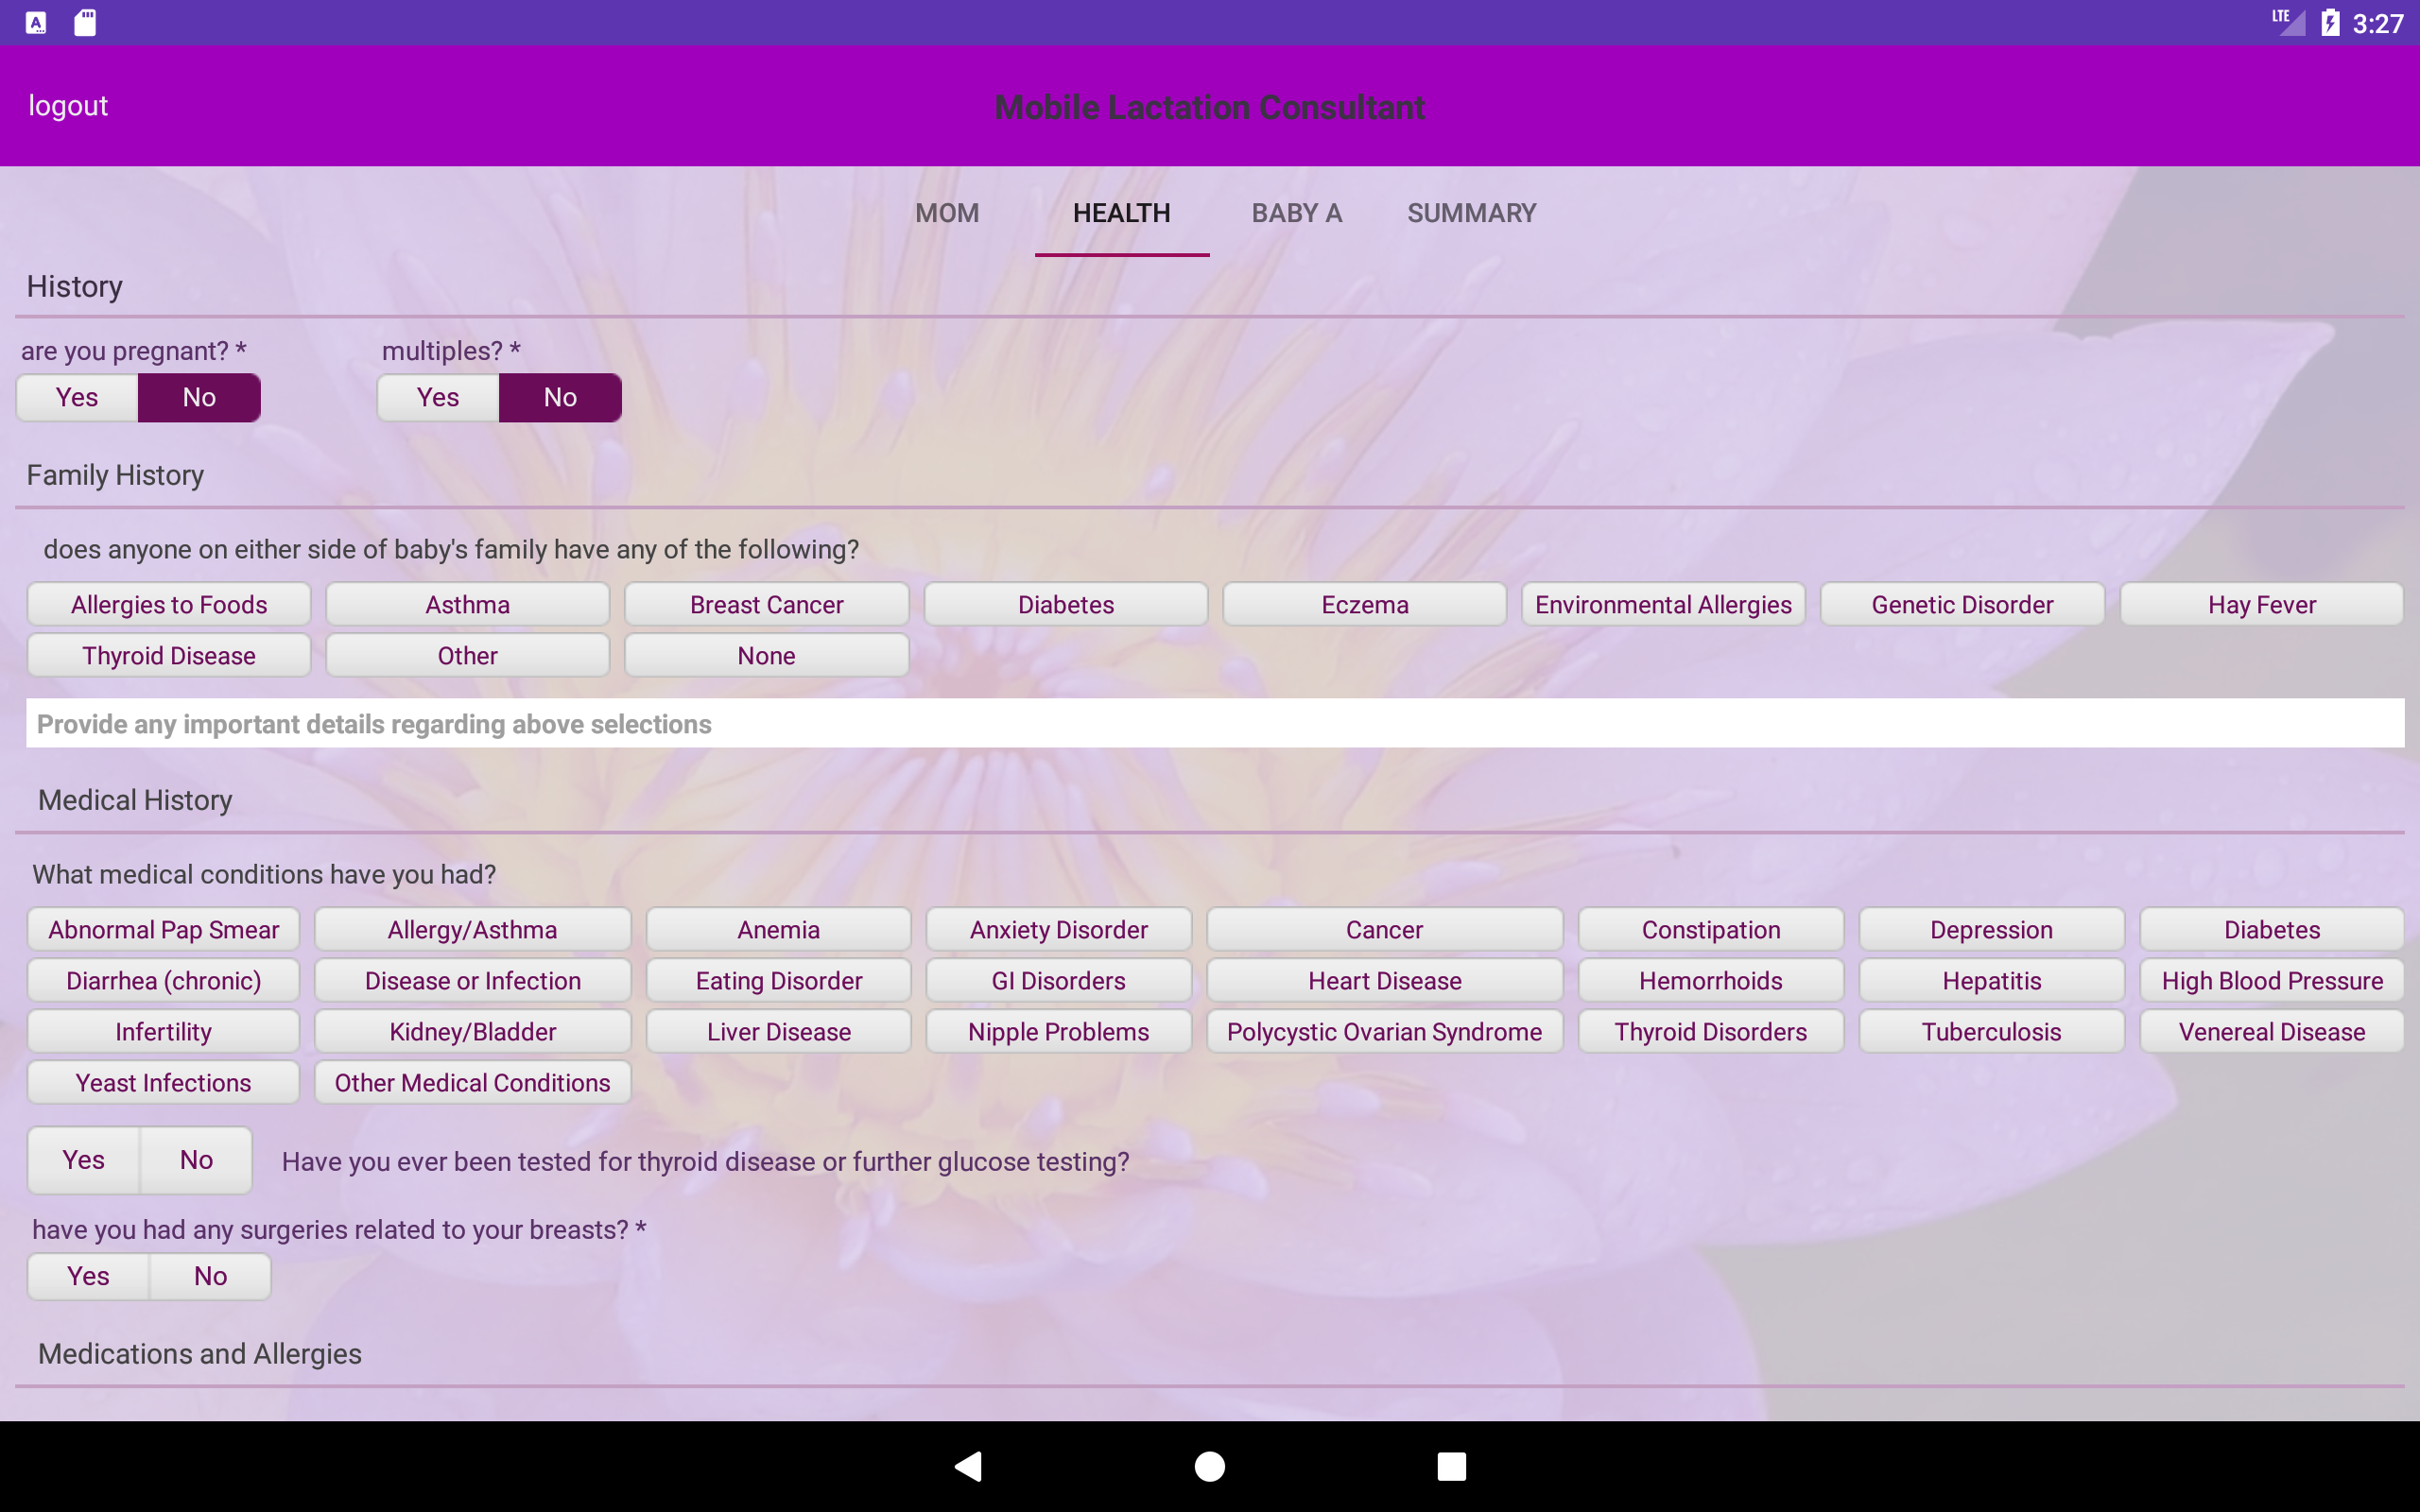
Task: Choose Other Medical Conditions
Action: [x=473, y=1082]
